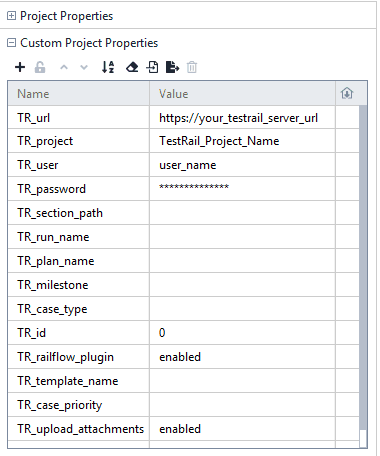
Task: Import properties from file
Action: [152, 67]
